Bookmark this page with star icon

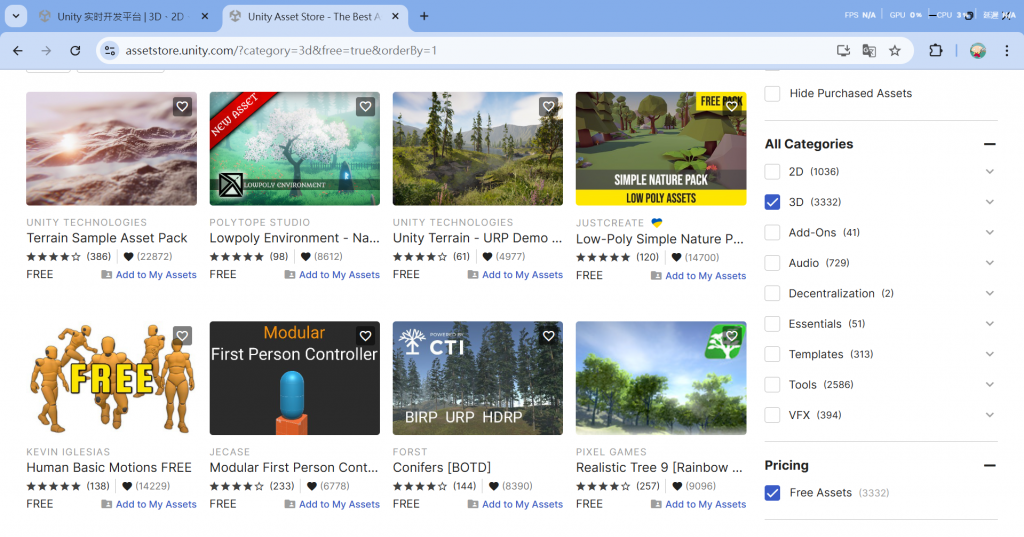coord(895,50)
